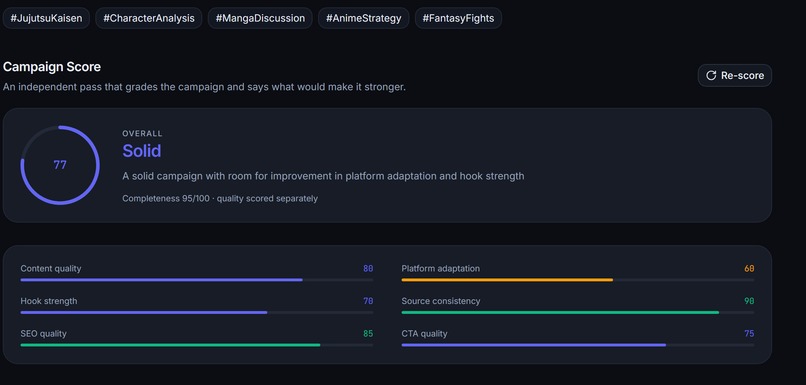Click the refresh icon in Re-score
806x385 pixels.
pos(711,76)
